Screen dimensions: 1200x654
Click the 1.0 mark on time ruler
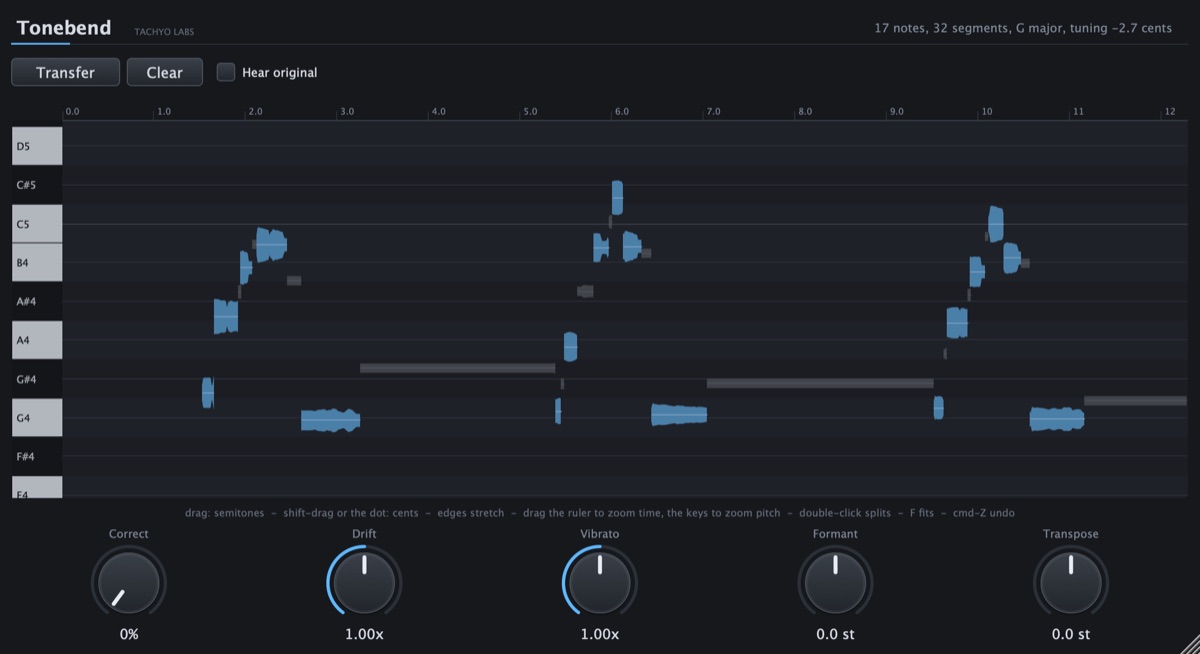point(163,112)
